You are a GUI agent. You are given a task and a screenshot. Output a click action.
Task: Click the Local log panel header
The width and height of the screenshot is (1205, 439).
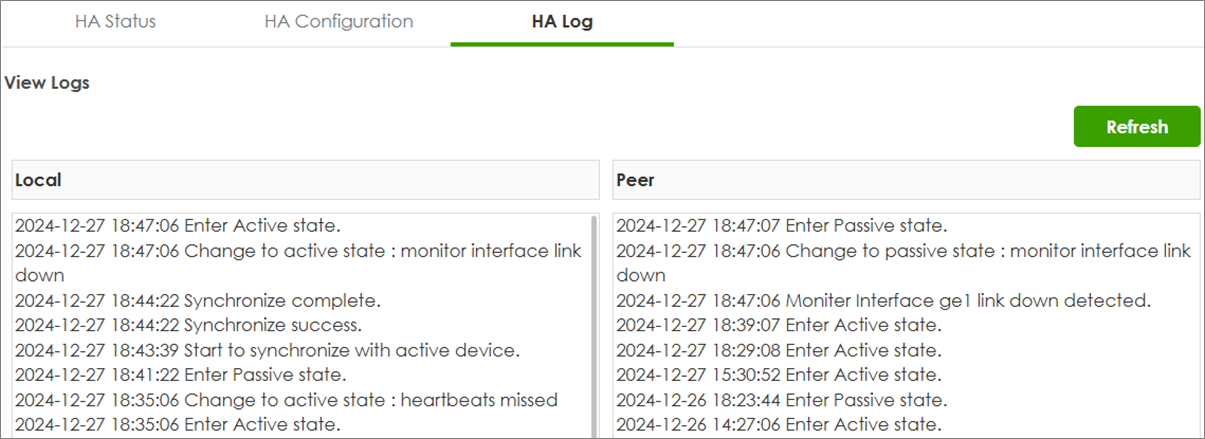[305, 180]
